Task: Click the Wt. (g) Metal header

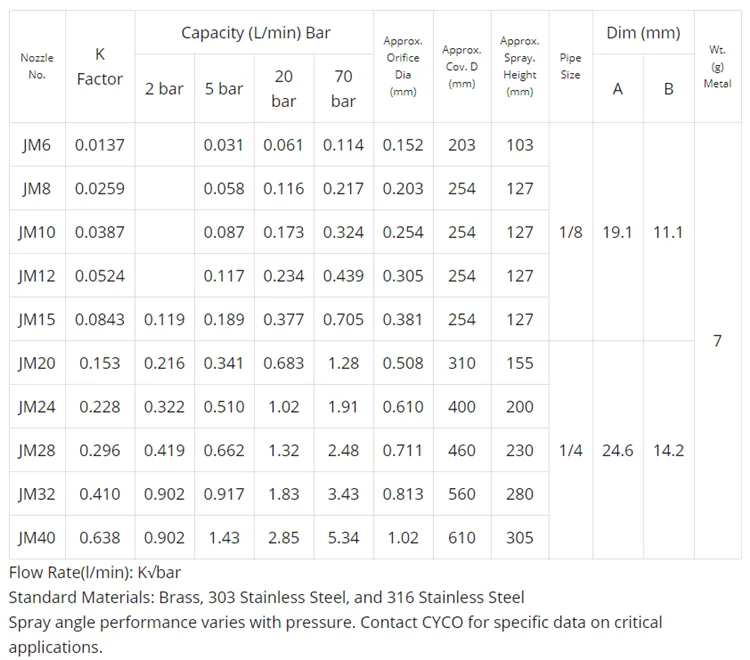Action: [x=717, y=66]
